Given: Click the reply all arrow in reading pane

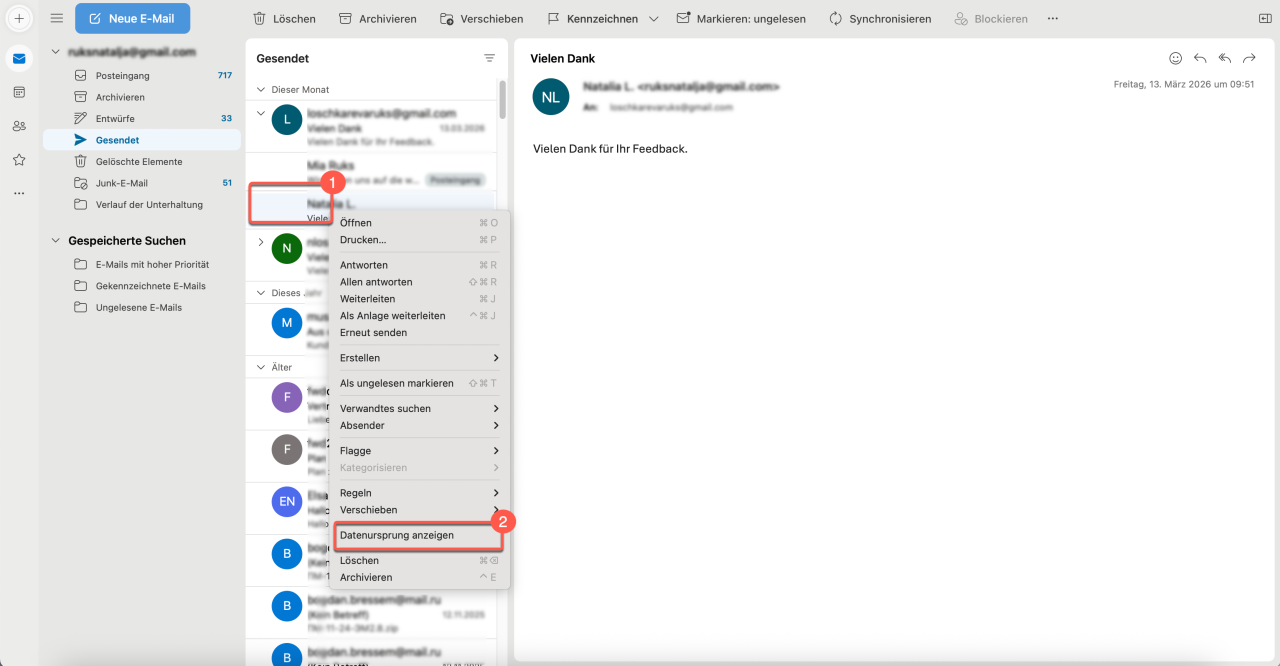Looking at the screenshot, I should point(1224,59).
